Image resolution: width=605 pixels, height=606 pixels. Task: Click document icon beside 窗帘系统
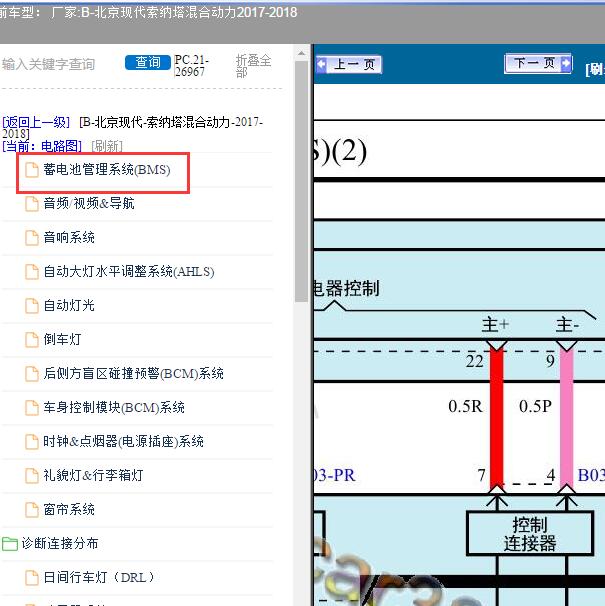(x=32, y=510)
